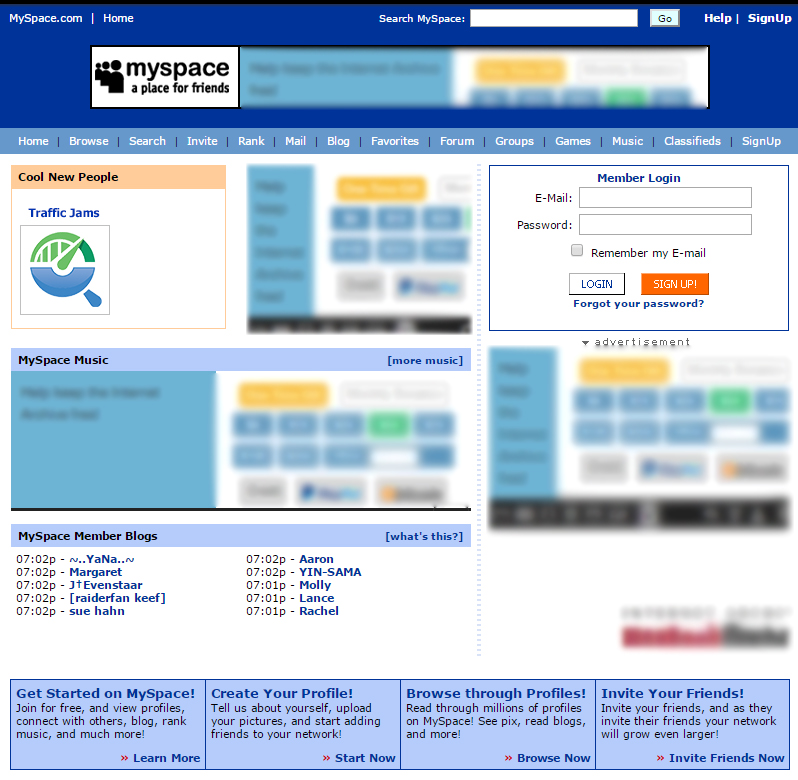Open the Help link in header
This screenshot has width=798, height=780.
coord(717,18)
